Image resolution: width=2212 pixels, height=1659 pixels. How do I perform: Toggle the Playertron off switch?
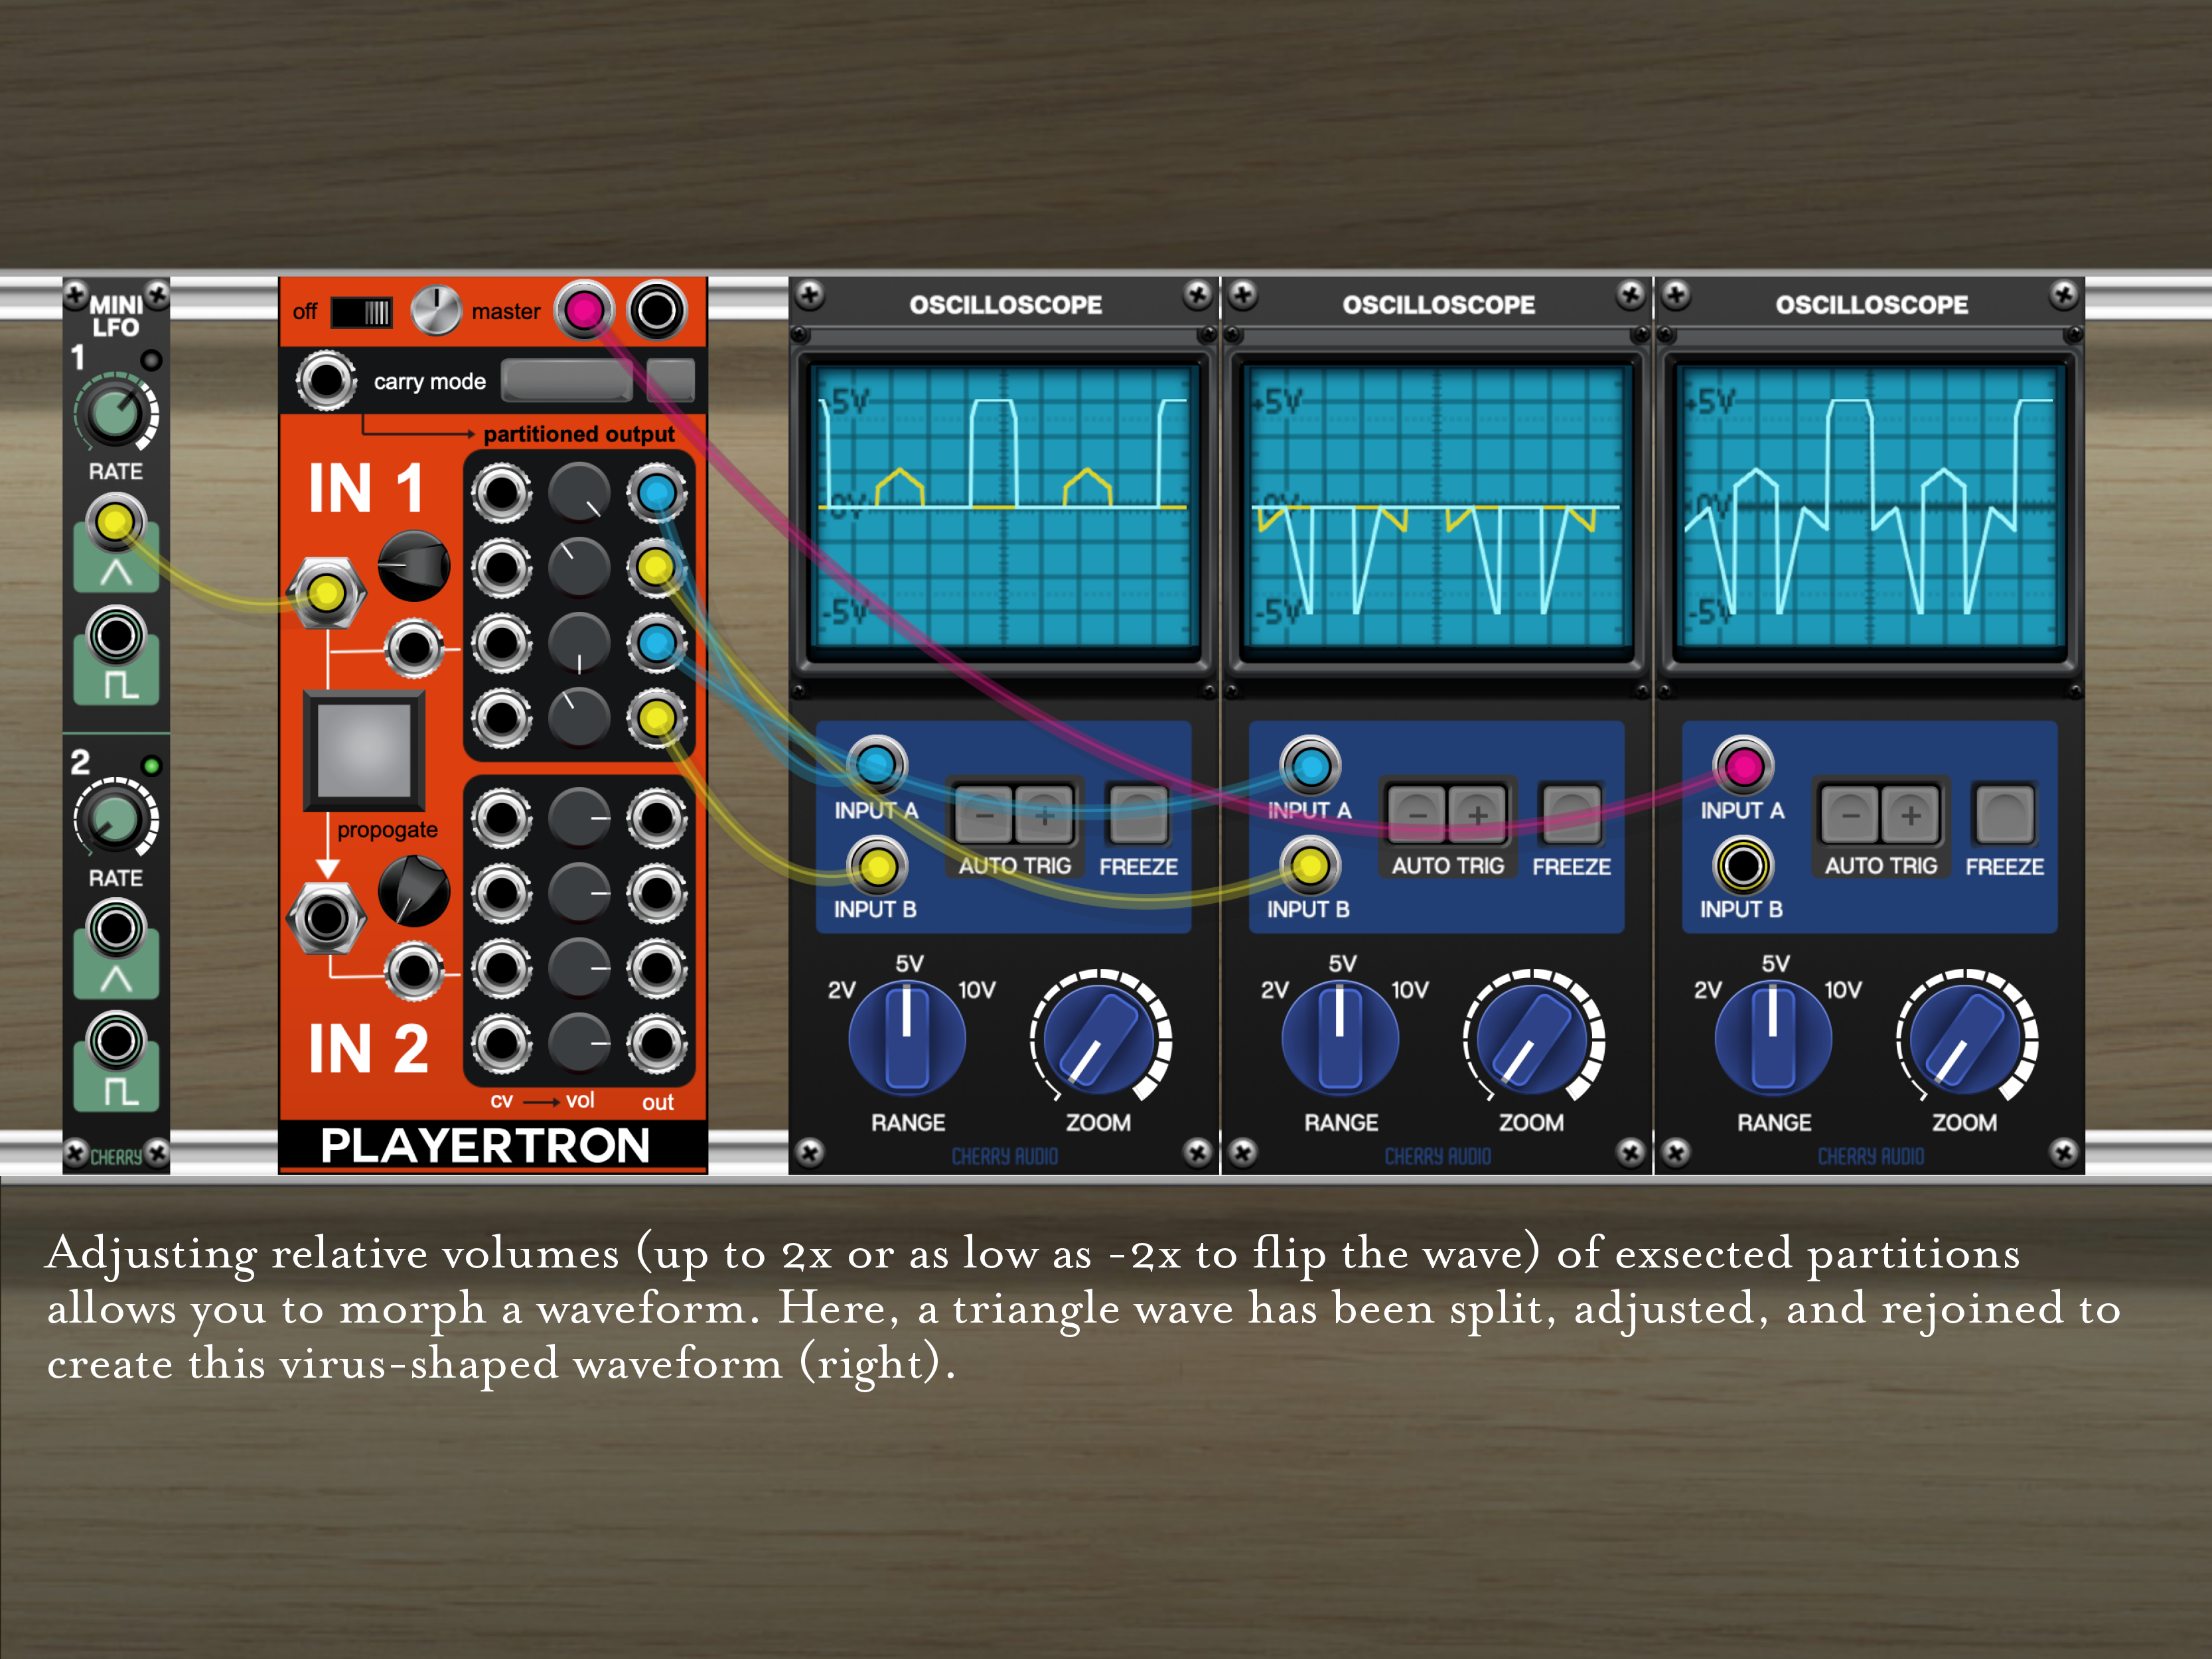[x=362, y=312]
